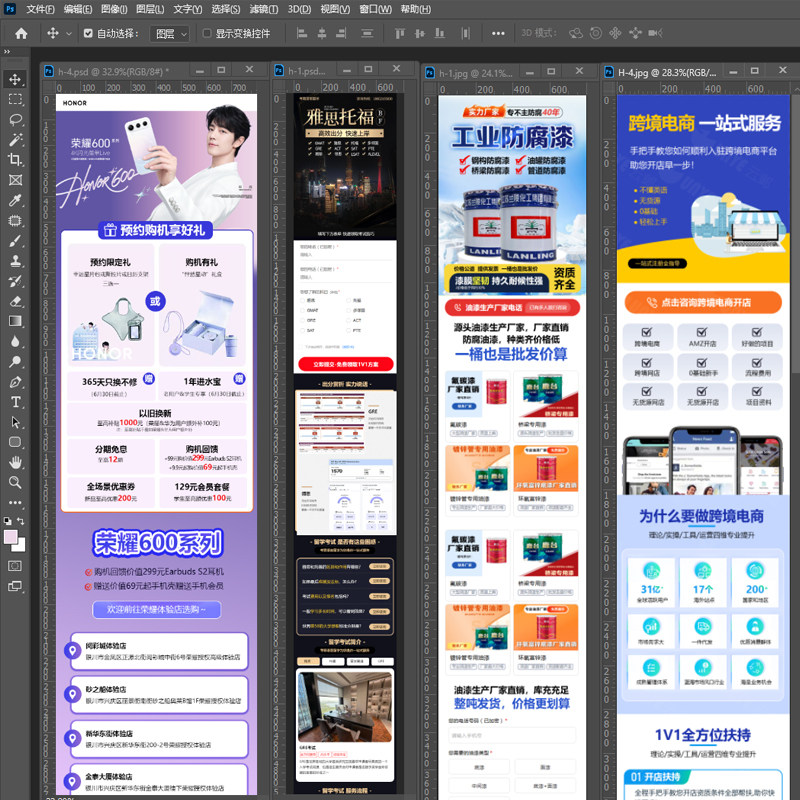Open the Edit Toolbar three-dots button
The width and height of the screenshot is (800, 800).
15,503
